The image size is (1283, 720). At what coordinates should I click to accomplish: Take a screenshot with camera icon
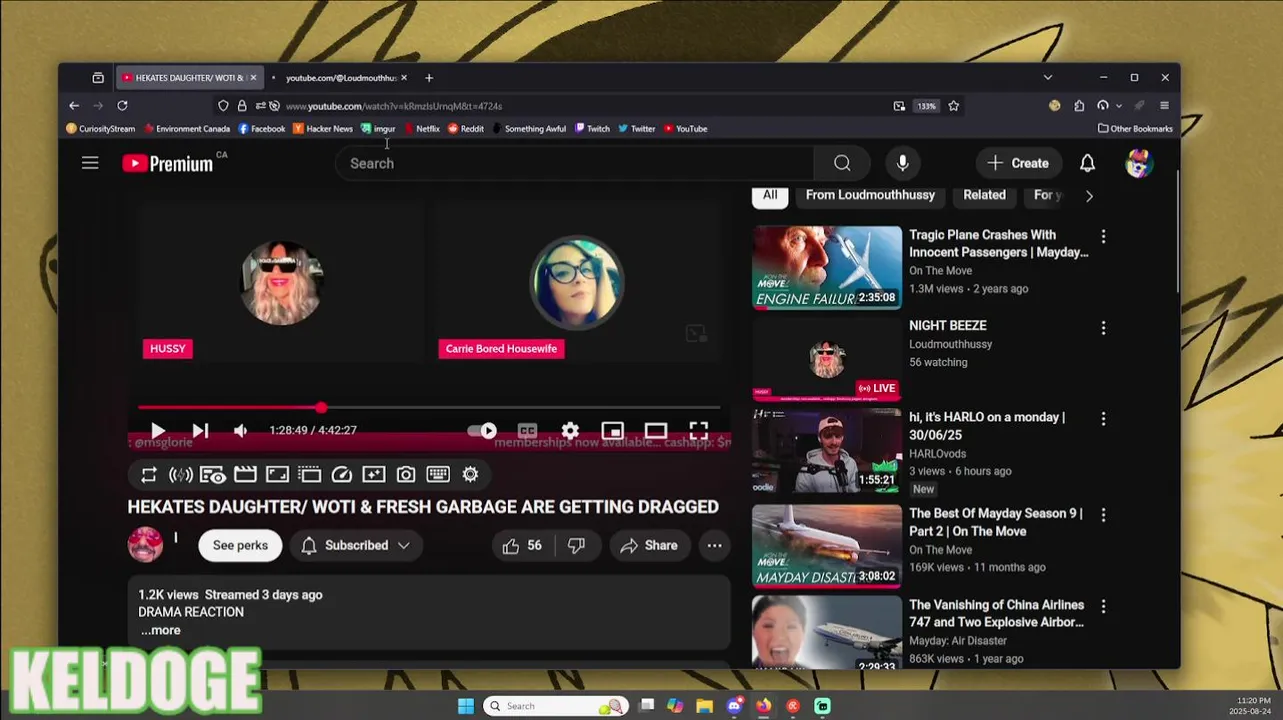[x=406, y=475]
